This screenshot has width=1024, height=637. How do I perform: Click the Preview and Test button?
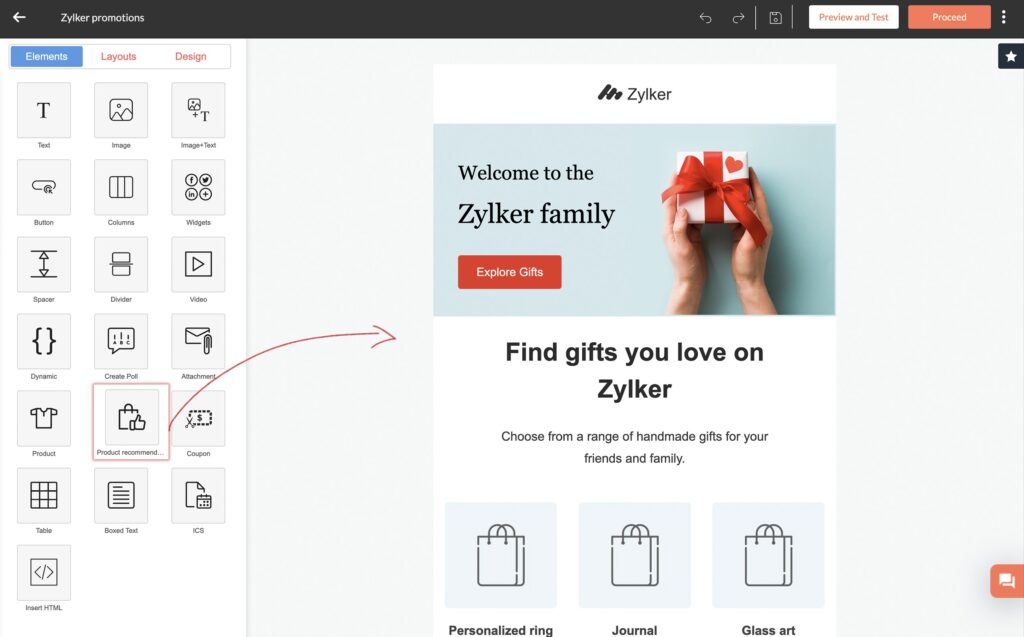coord(853,17)
